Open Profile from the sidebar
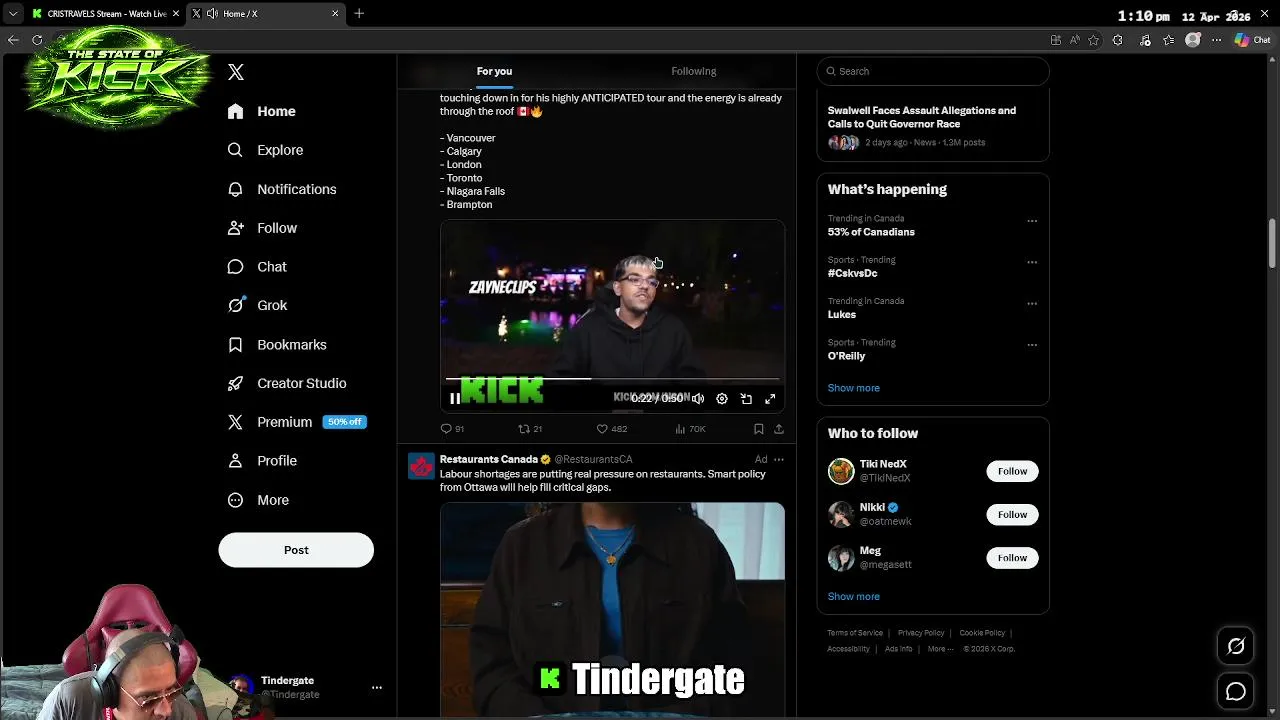The height and width of the screenshot is (720, 1280). [x=263, y=461]
